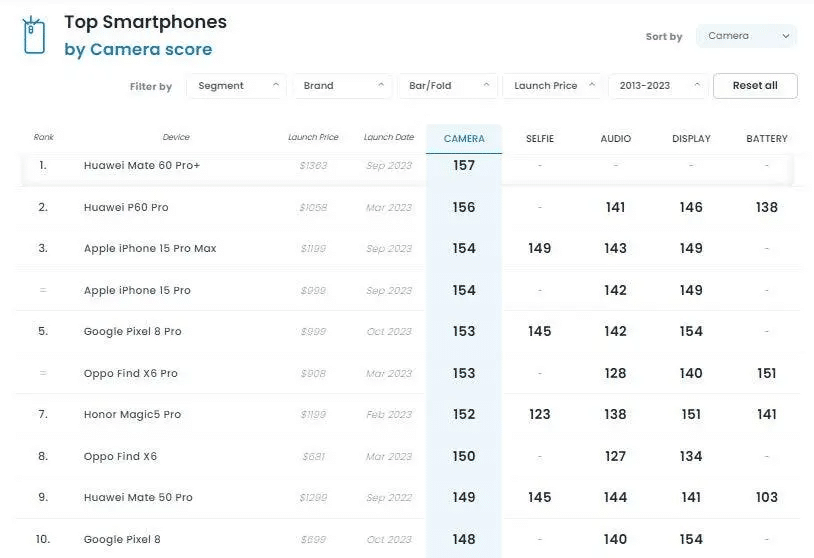Click camera score 148 for Google Pixel 8

click(464, 539)
